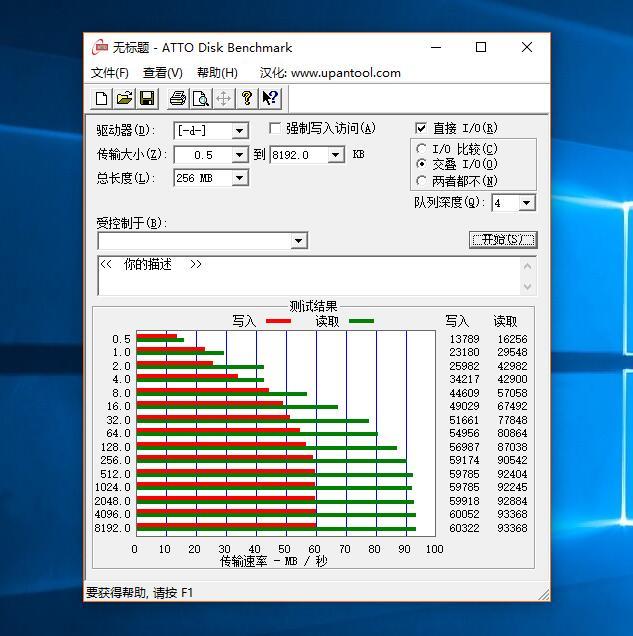The image size is (633, 636).
Task: Click the 传输速率 - MB / 秒 axis label
Action: (x=273, y=561)
